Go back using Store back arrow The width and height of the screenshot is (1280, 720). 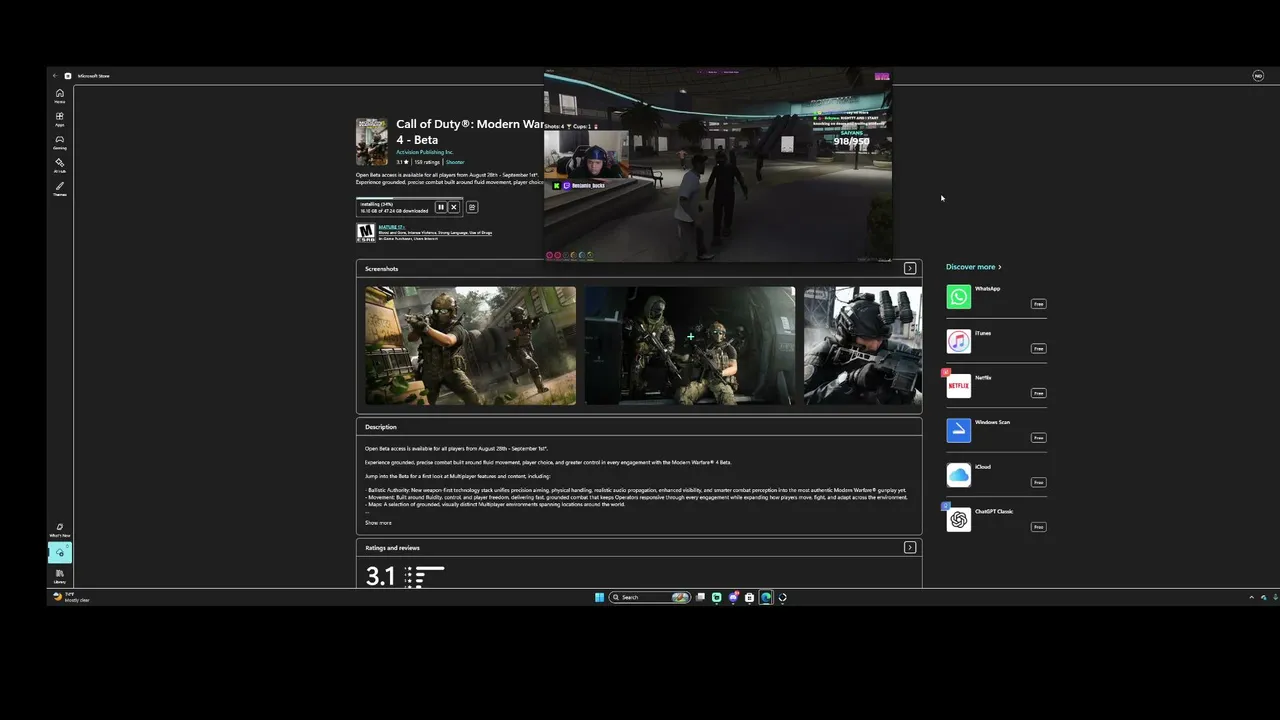click(x=55, y=76)
